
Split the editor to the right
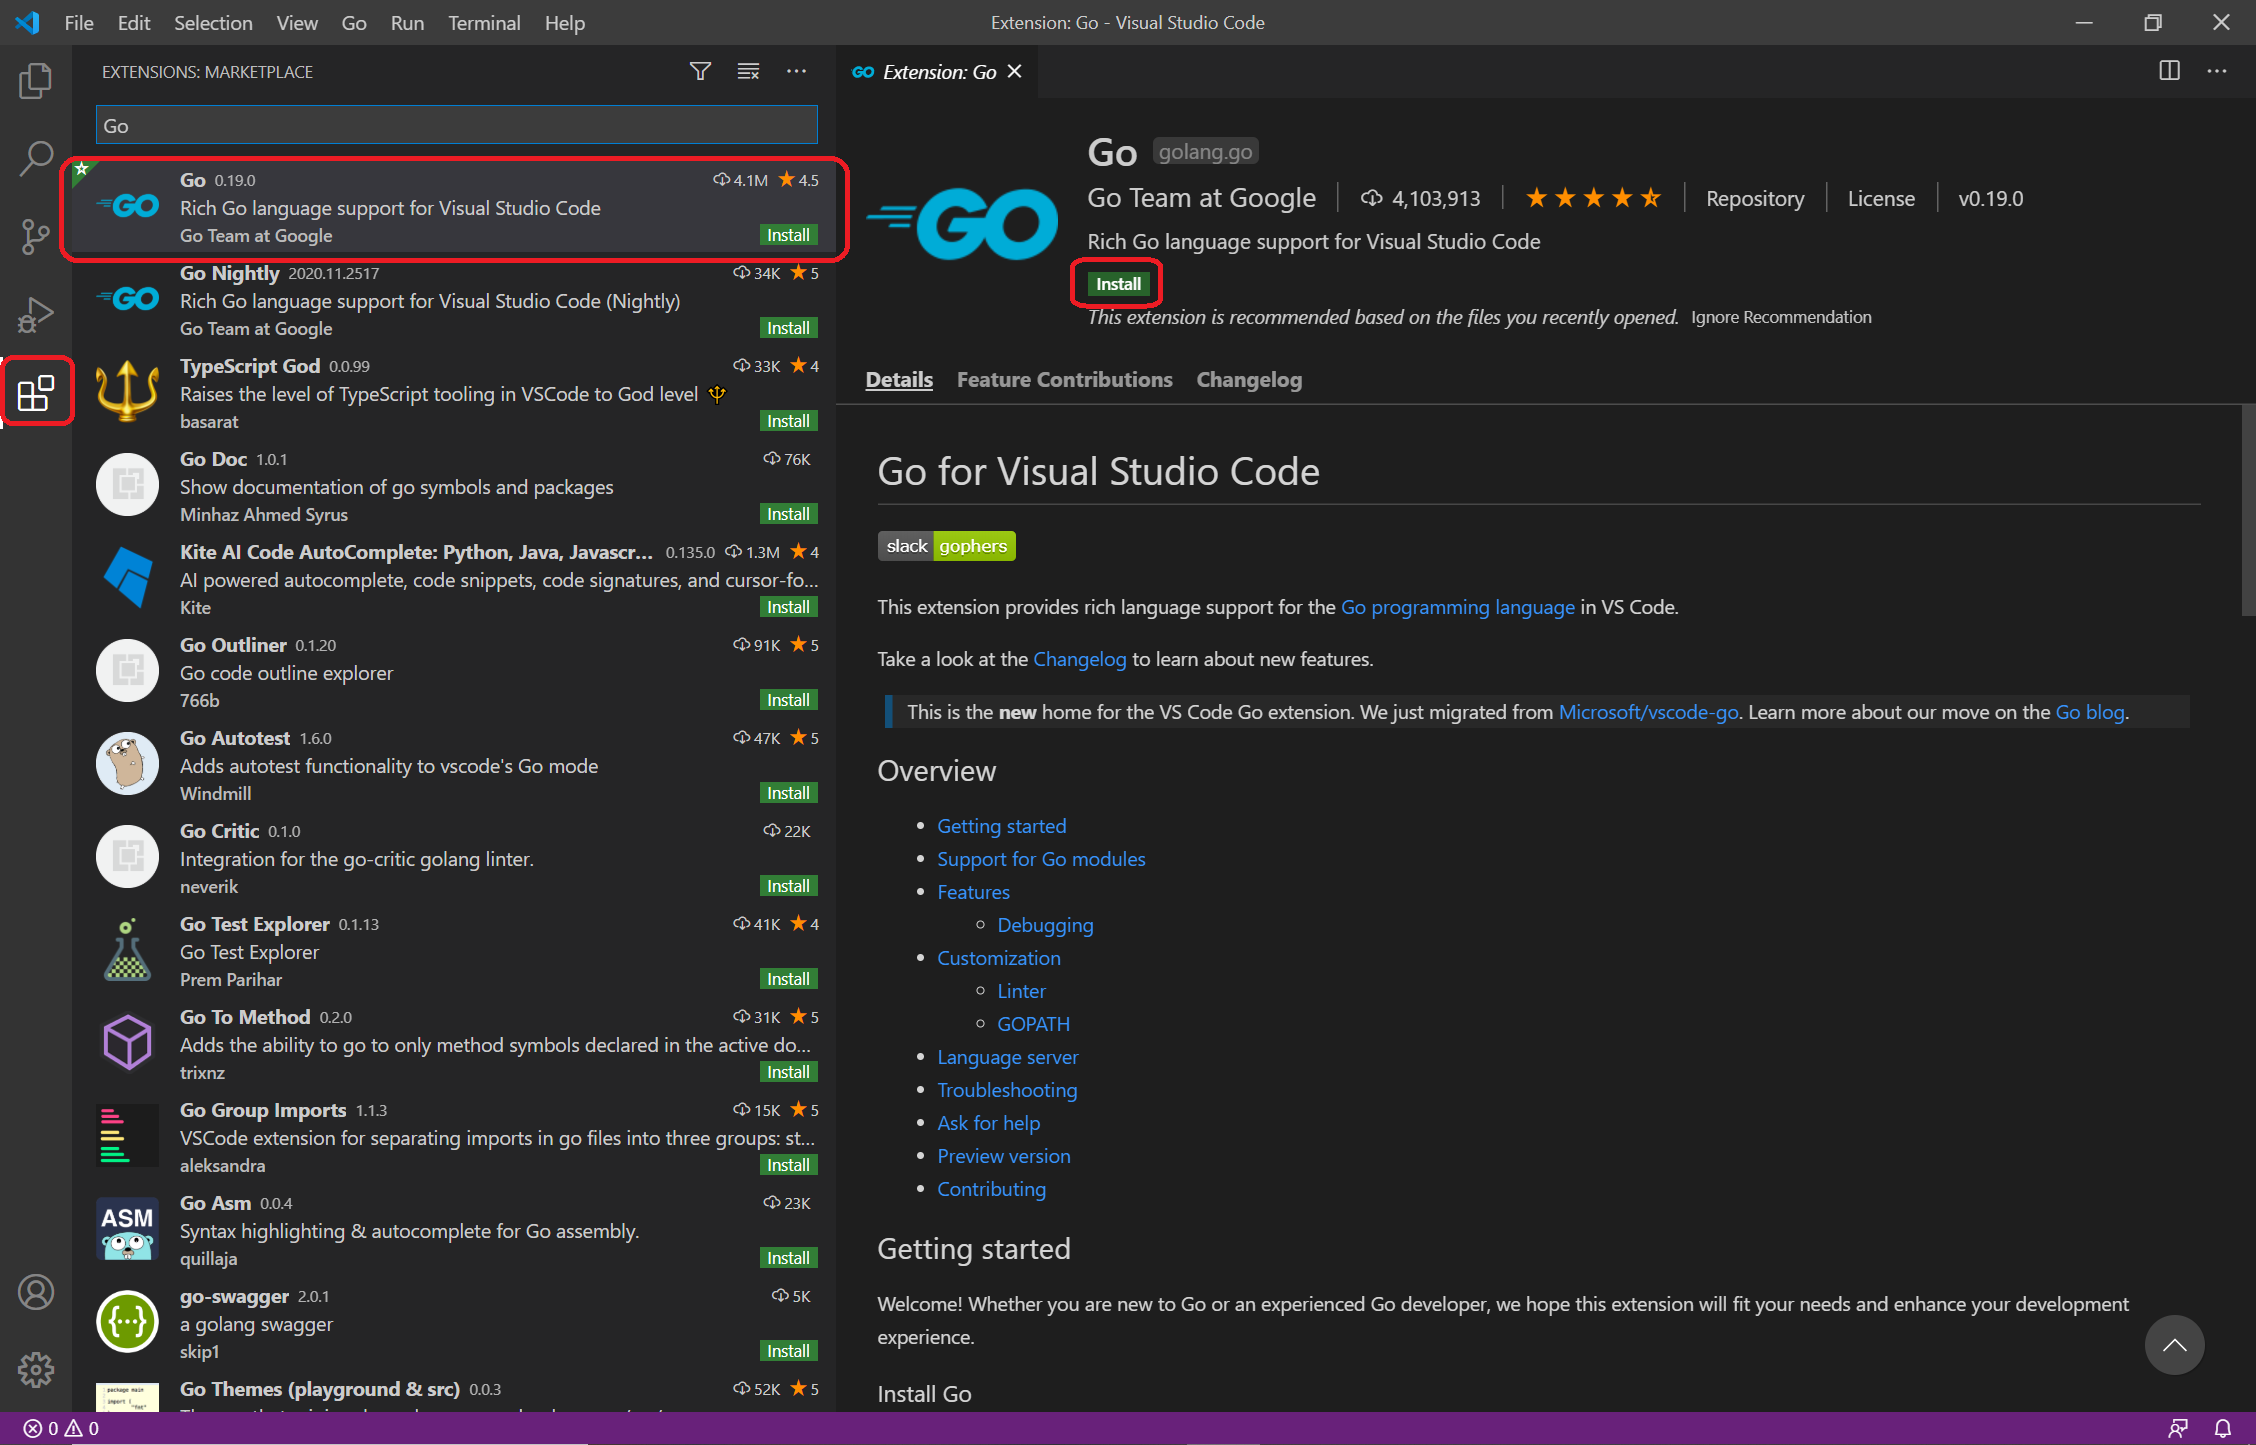2169,71
